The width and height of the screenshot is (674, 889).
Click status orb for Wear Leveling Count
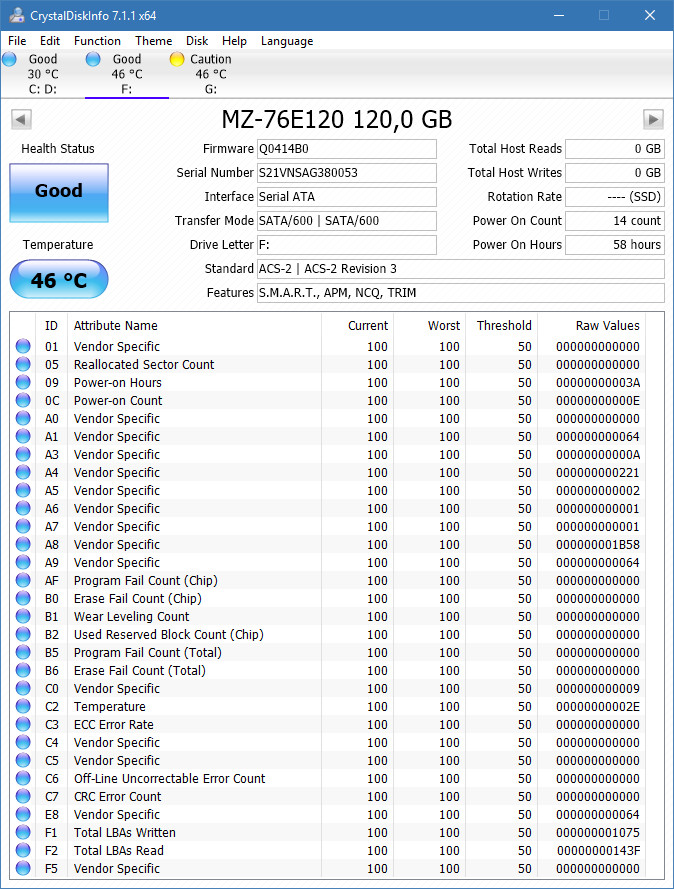pyautogui.click(x=23, y=616)
